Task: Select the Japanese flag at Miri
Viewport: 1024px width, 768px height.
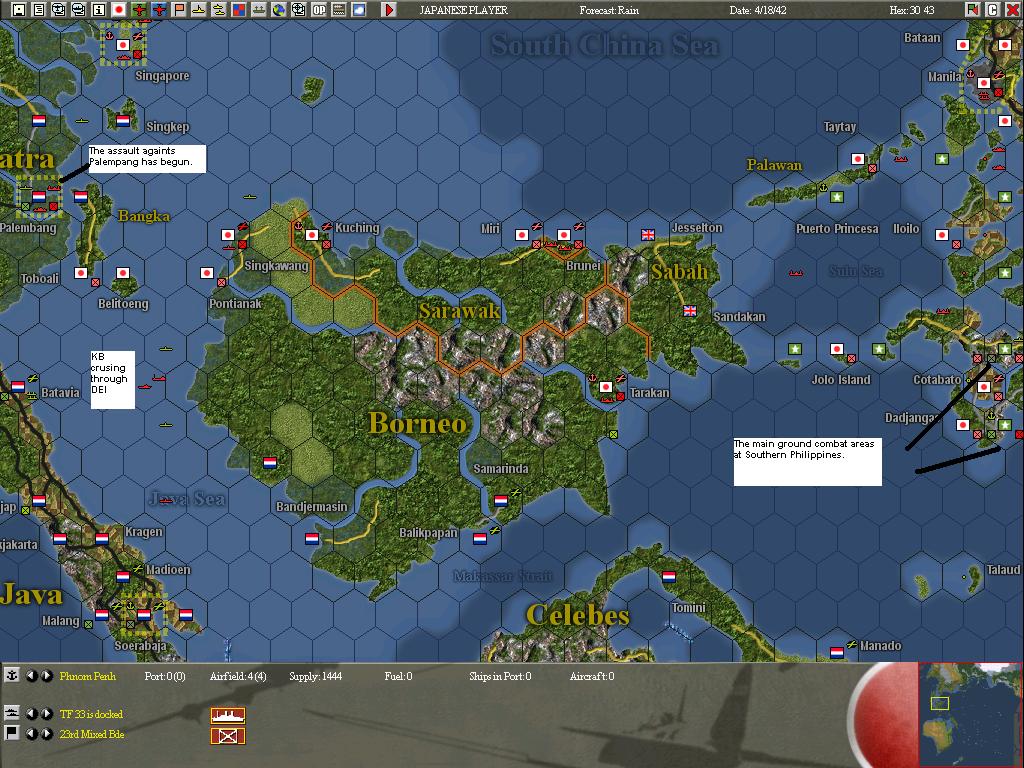Action: point(521,234)
